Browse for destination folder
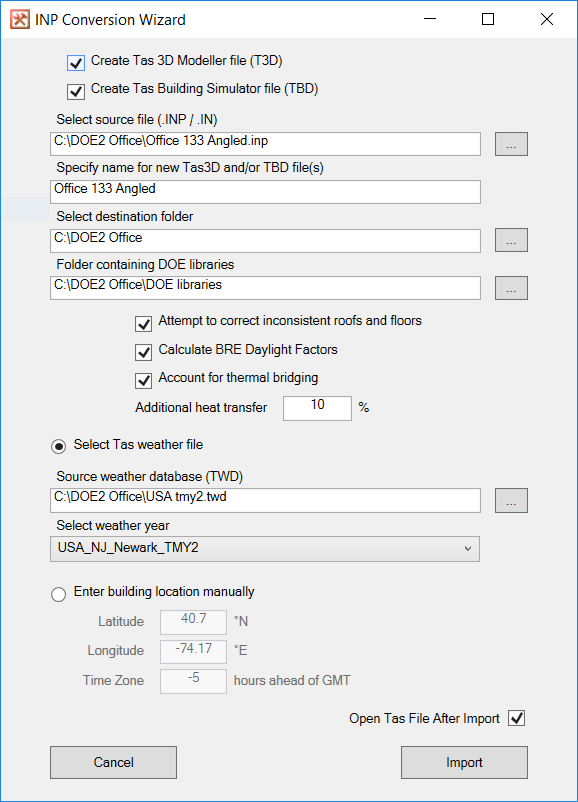This screenshot has width=578, height=802. coord(511,240)
